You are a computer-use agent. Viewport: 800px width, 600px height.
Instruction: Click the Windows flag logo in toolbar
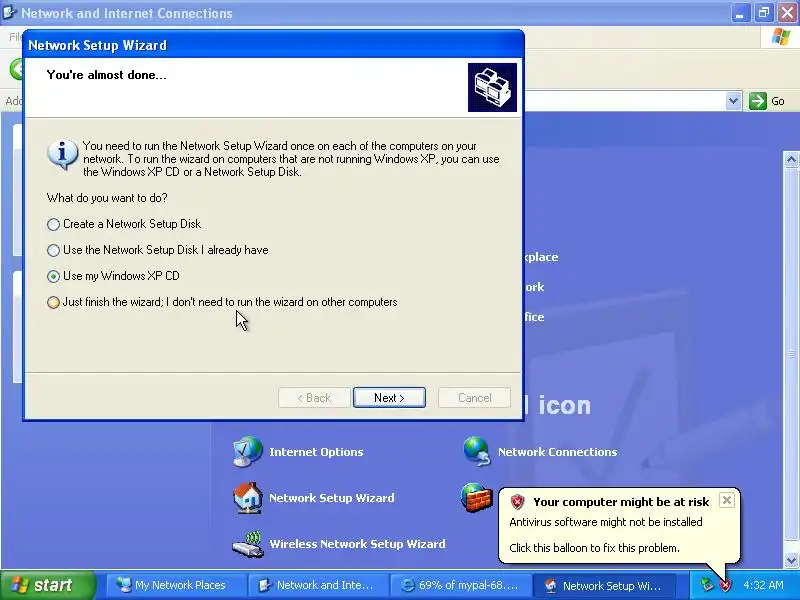(781, 37)
